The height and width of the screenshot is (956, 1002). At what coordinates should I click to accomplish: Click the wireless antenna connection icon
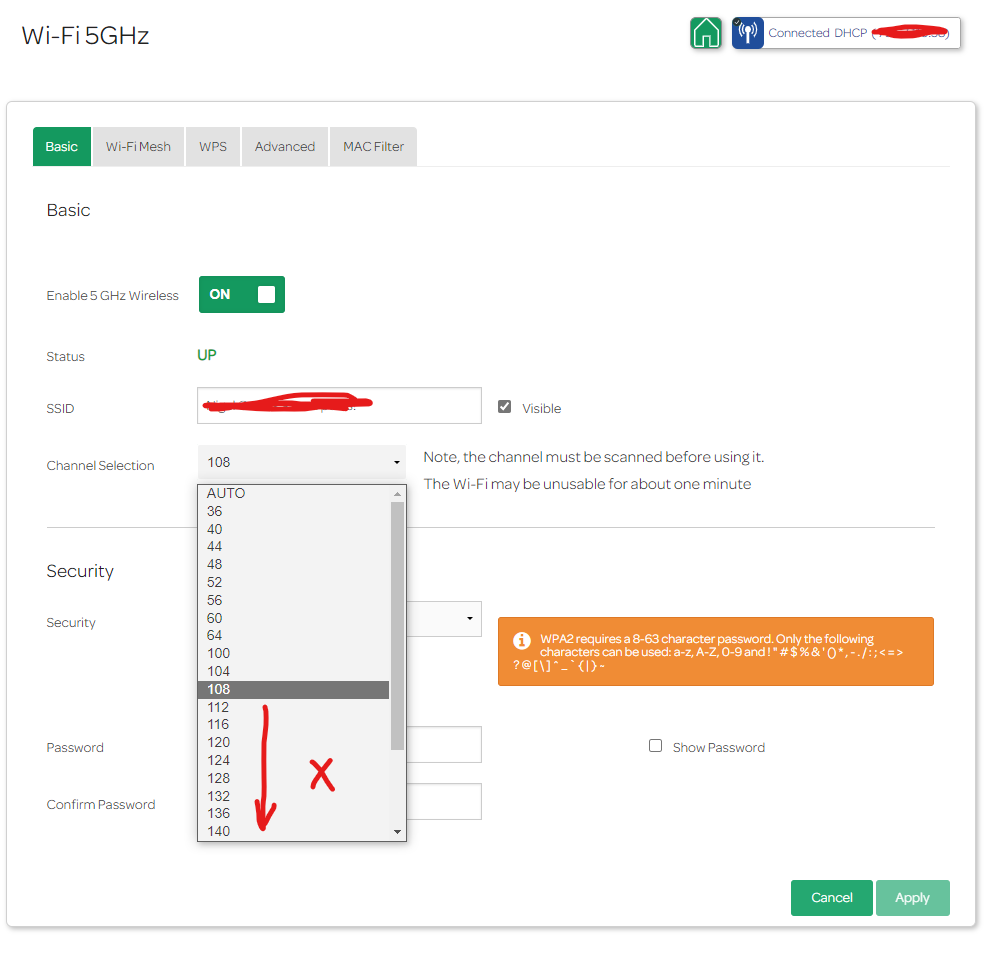tap(747, 33)
